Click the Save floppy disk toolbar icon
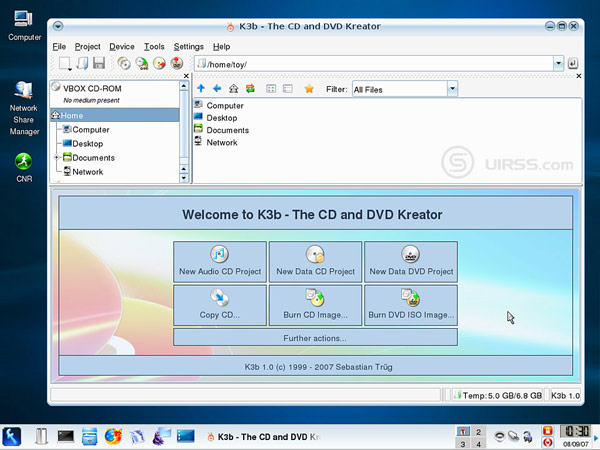 pyautogui.click(x=99, y=64)
